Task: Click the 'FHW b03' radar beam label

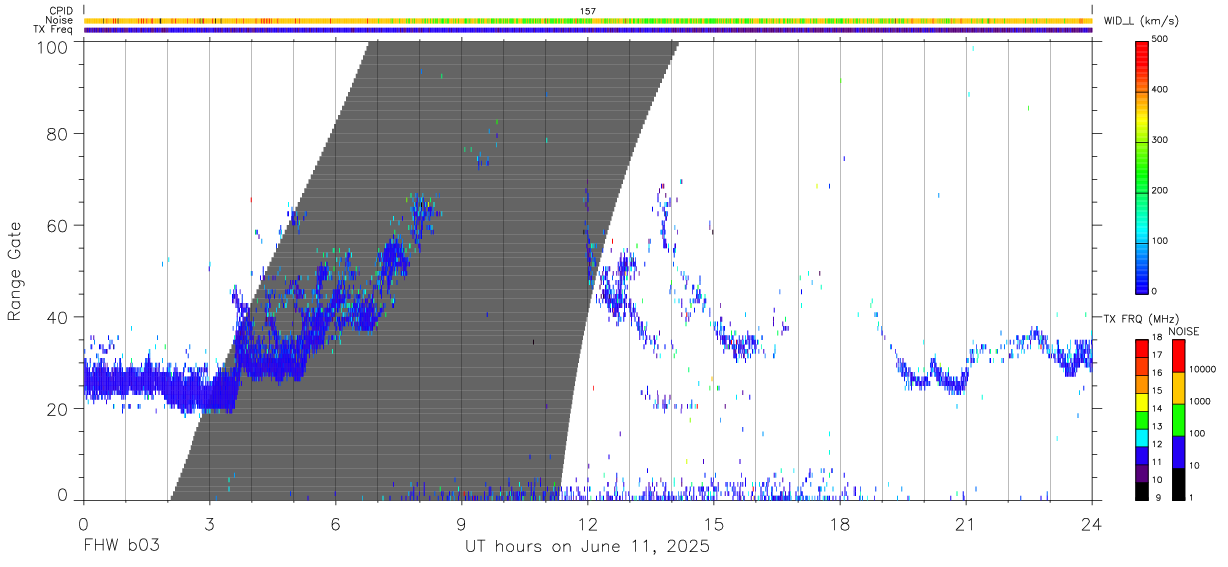Action: point(122,547)
